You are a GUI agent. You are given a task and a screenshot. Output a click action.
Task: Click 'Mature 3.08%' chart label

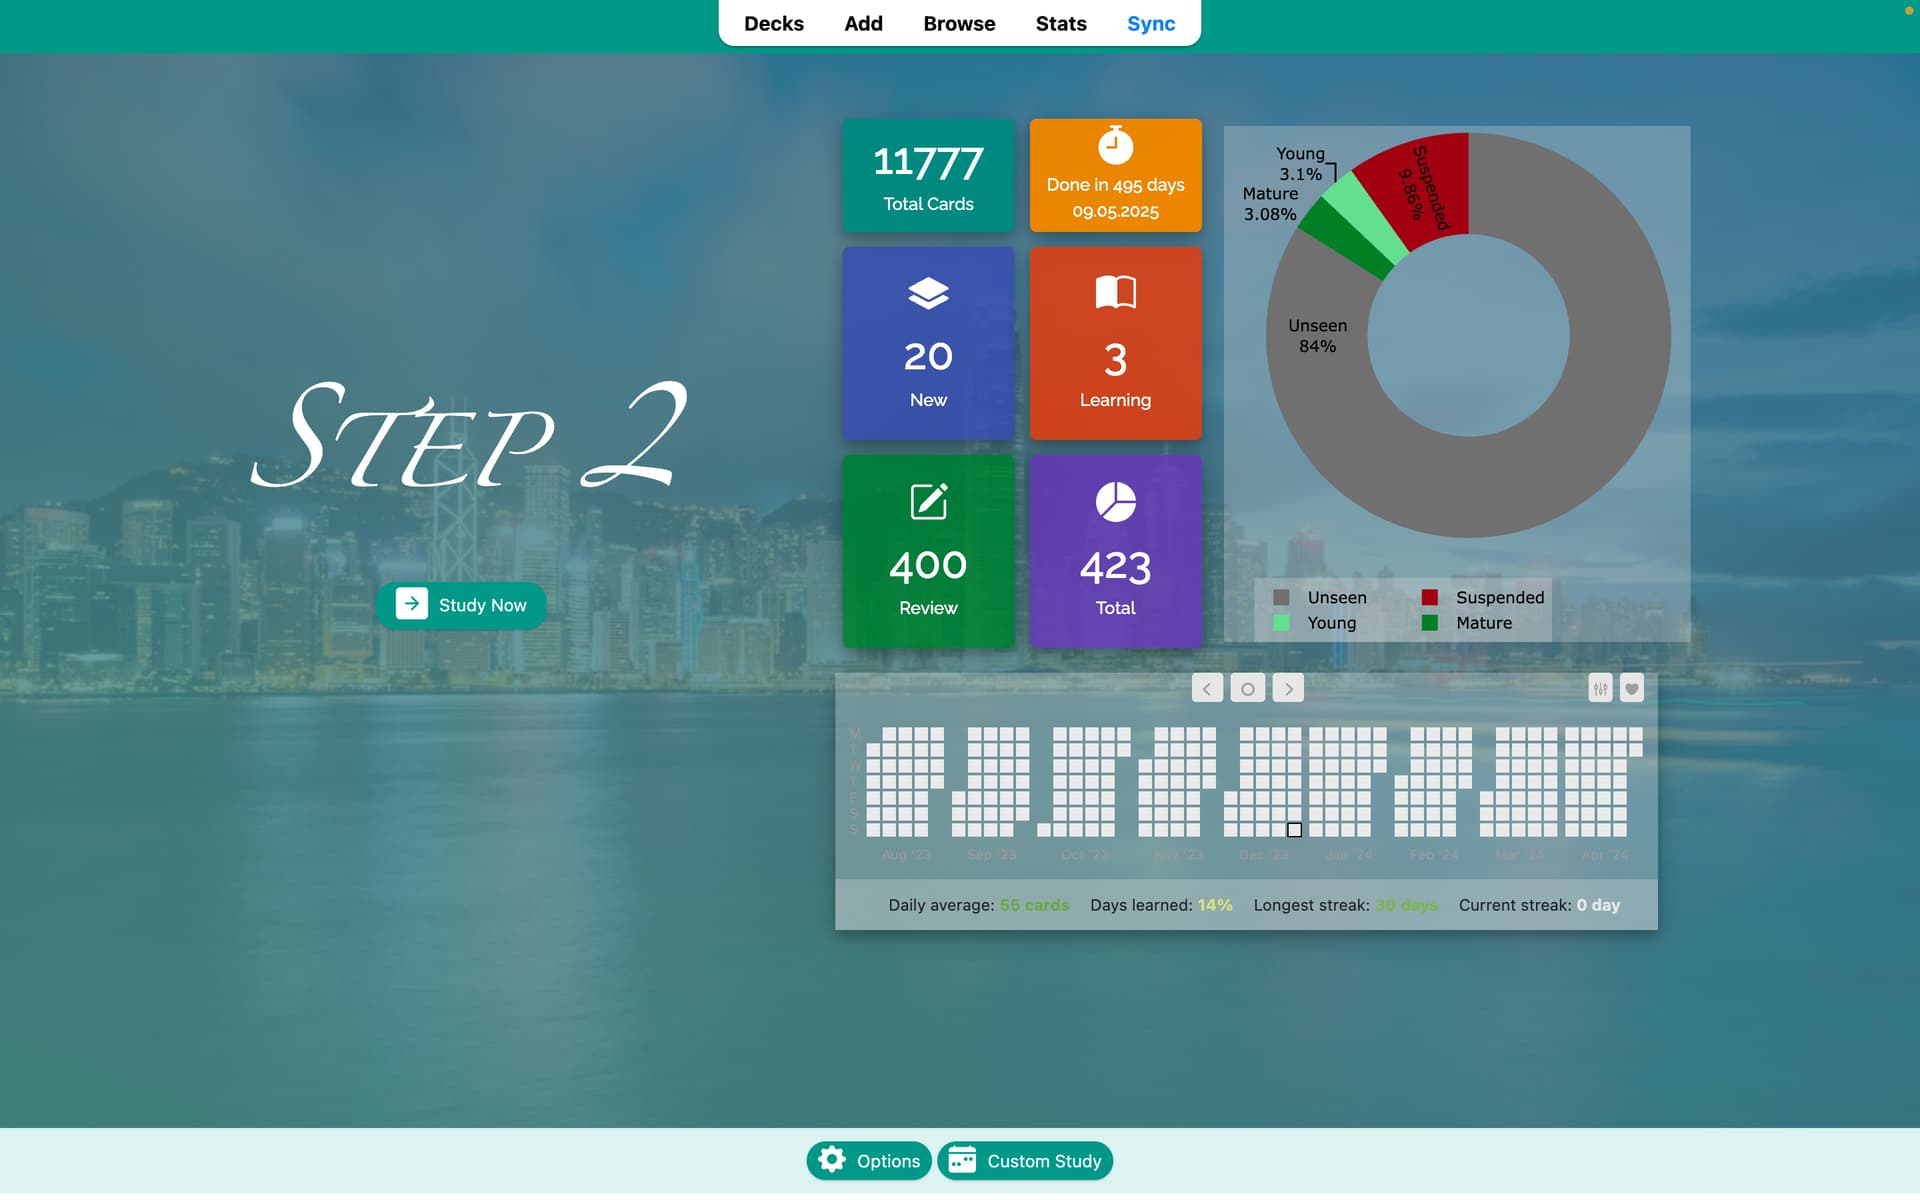point(1270,204)
